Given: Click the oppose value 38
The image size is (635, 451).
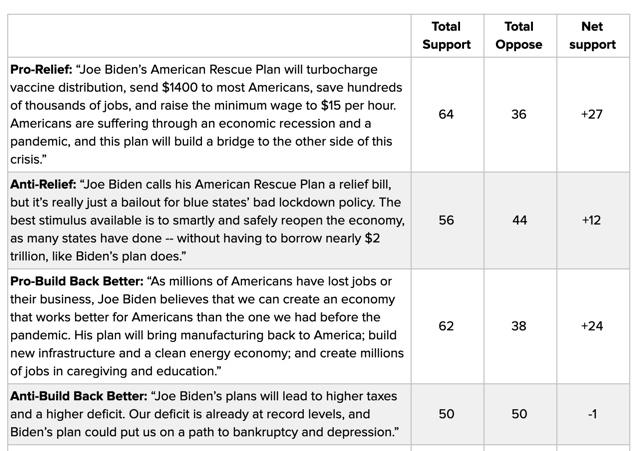Looking at the screenshot, I should click(519, 326).
